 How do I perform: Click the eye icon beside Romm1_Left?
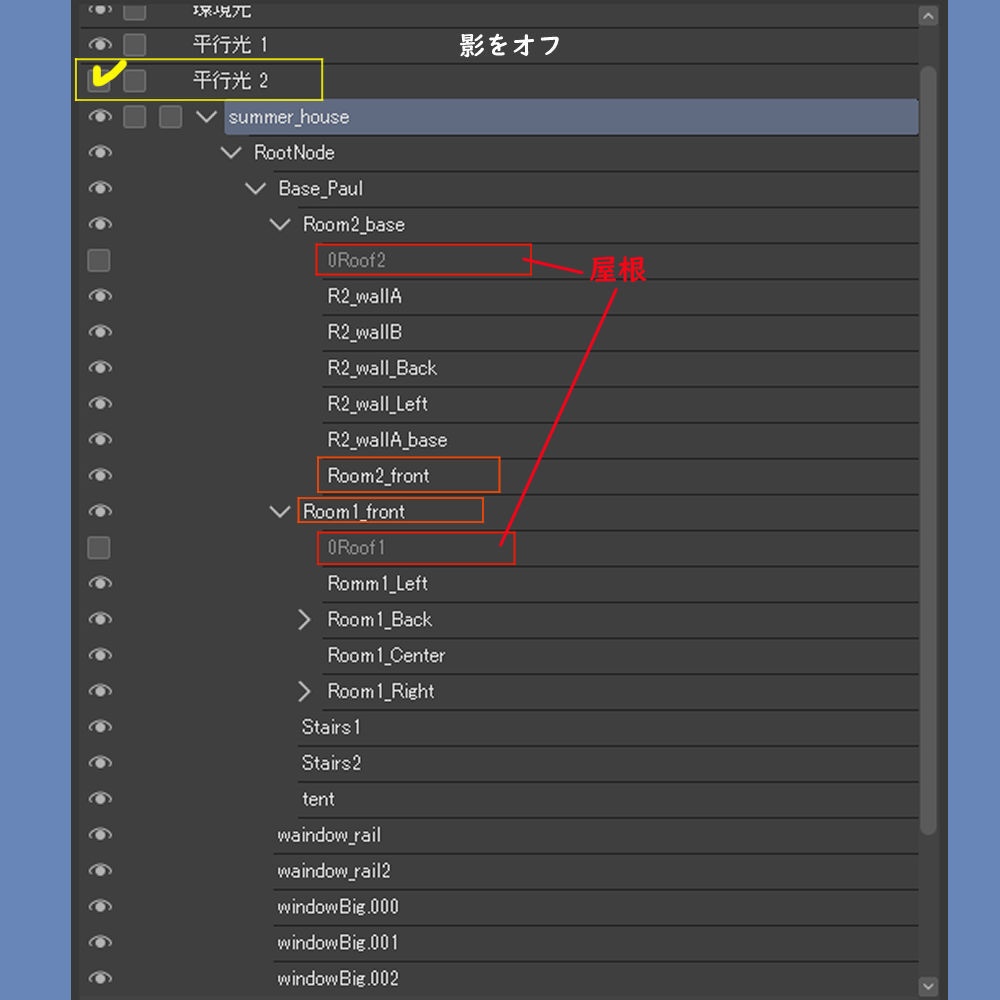[x=99, y=583]
